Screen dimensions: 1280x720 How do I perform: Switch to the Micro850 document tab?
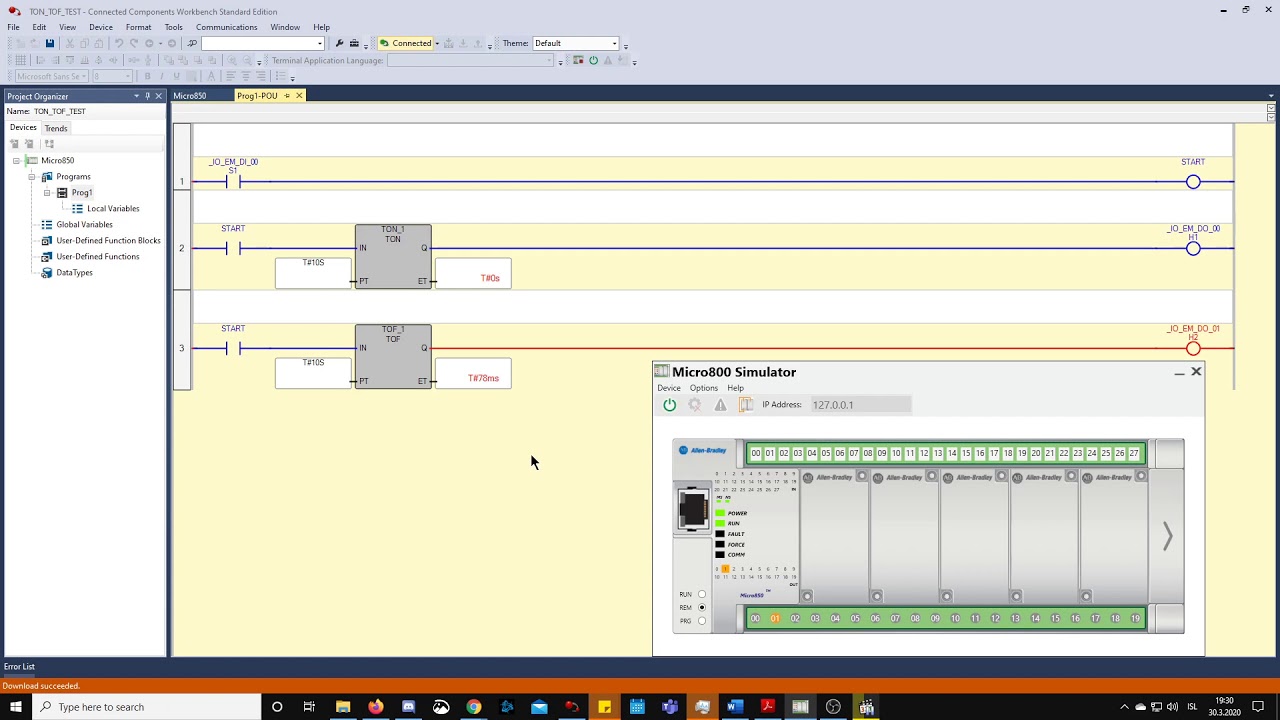tap(190, 96)
